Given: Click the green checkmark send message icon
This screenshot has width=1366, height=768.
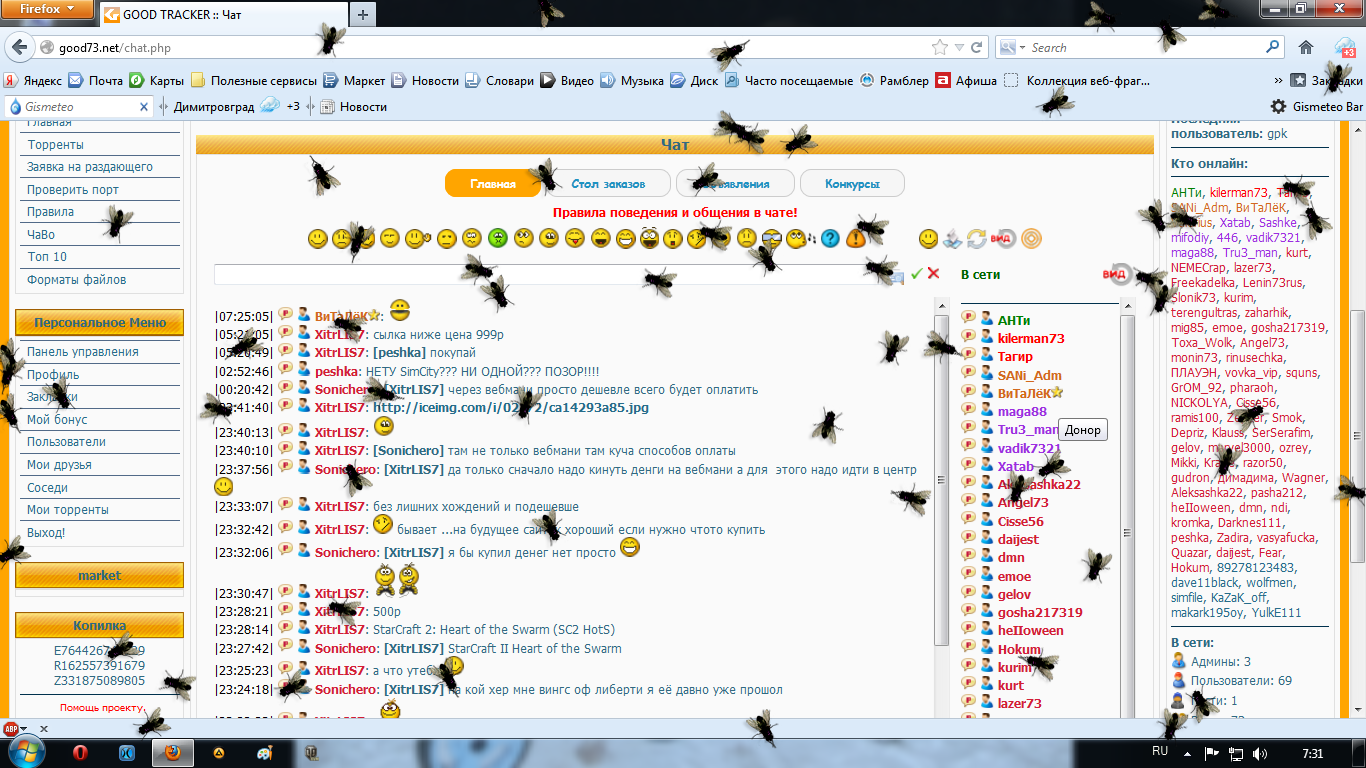Looking at the screenshot, I should (916, 273).
